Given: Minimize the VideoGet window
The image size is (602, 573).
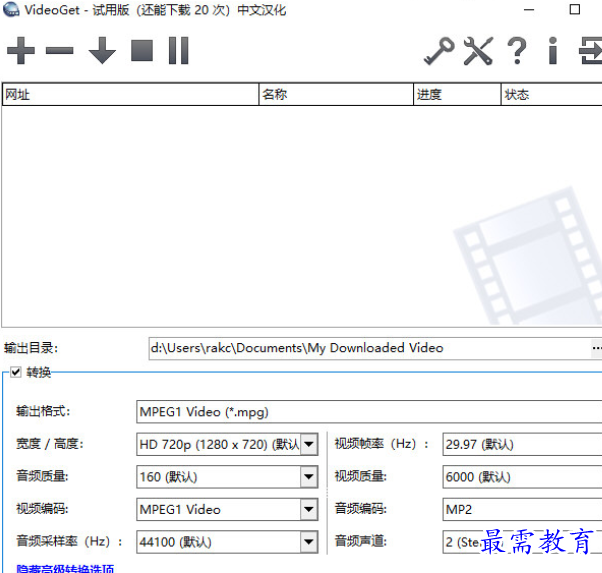Looking at the screenshot, I should point(529,10).
